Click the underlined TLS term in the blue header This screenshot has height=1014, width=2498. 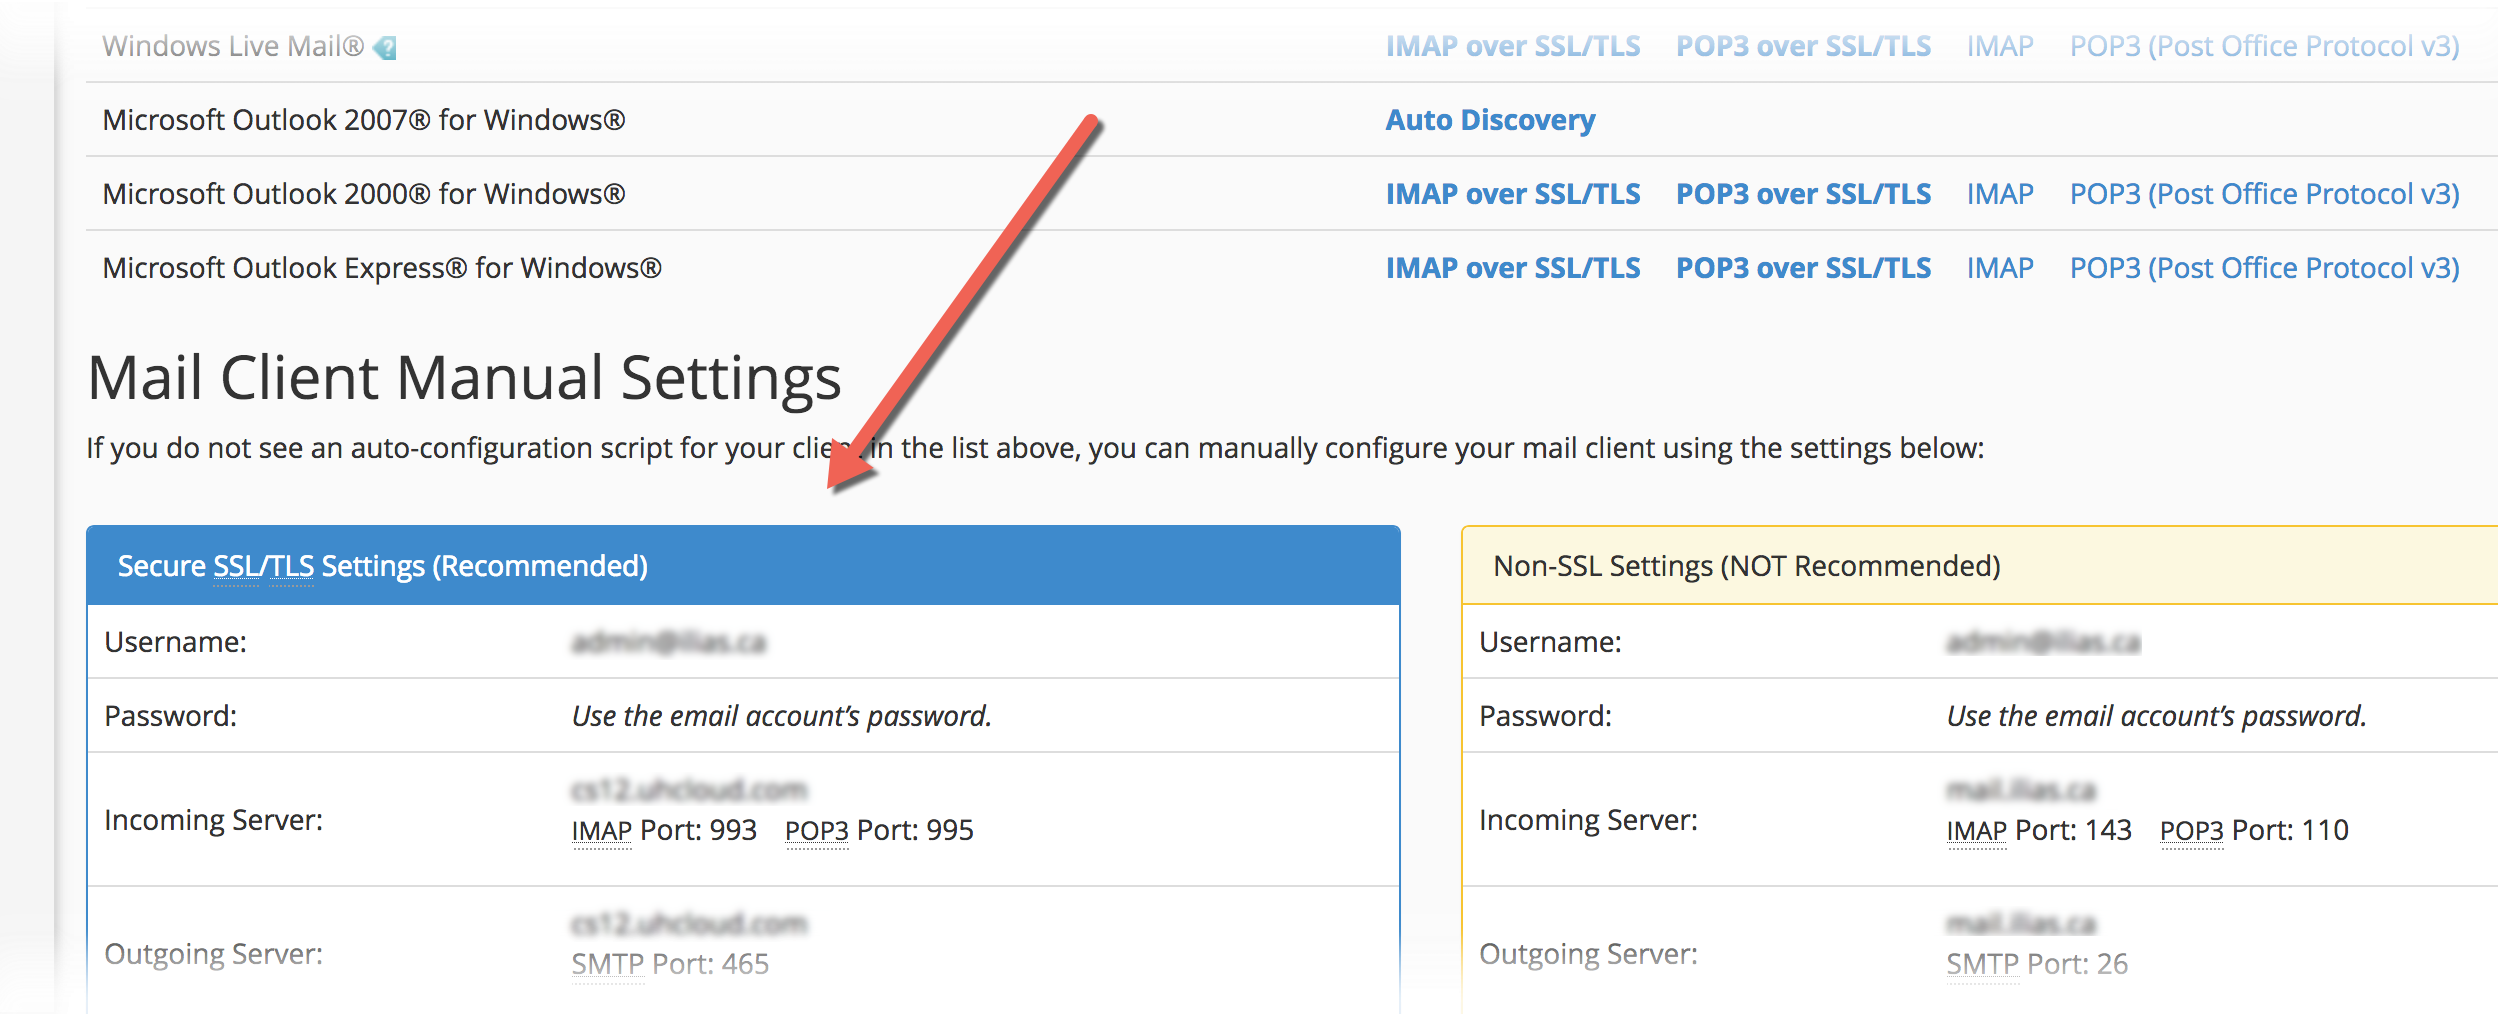click(293, 566)
